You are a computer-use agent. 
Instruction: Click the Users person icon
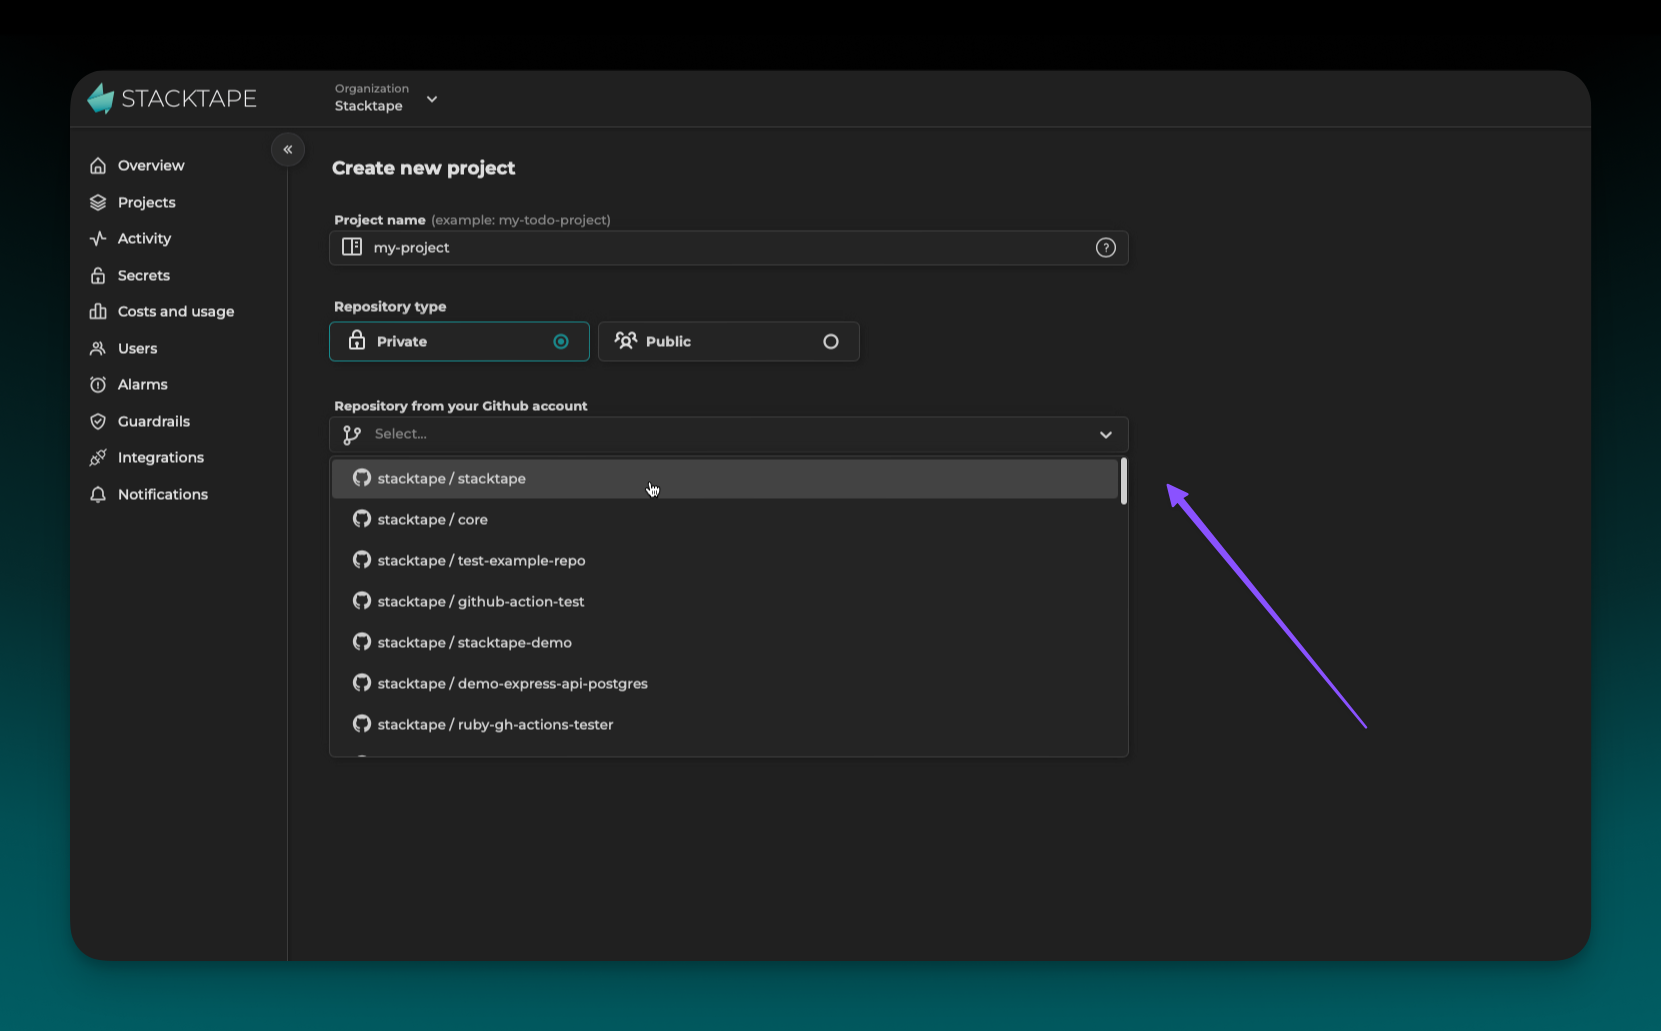[x=98, y=348]
